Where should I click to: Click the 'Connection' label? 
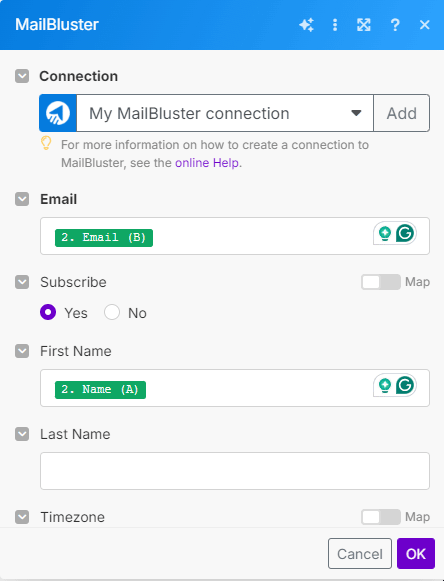[x=79, y=76]
